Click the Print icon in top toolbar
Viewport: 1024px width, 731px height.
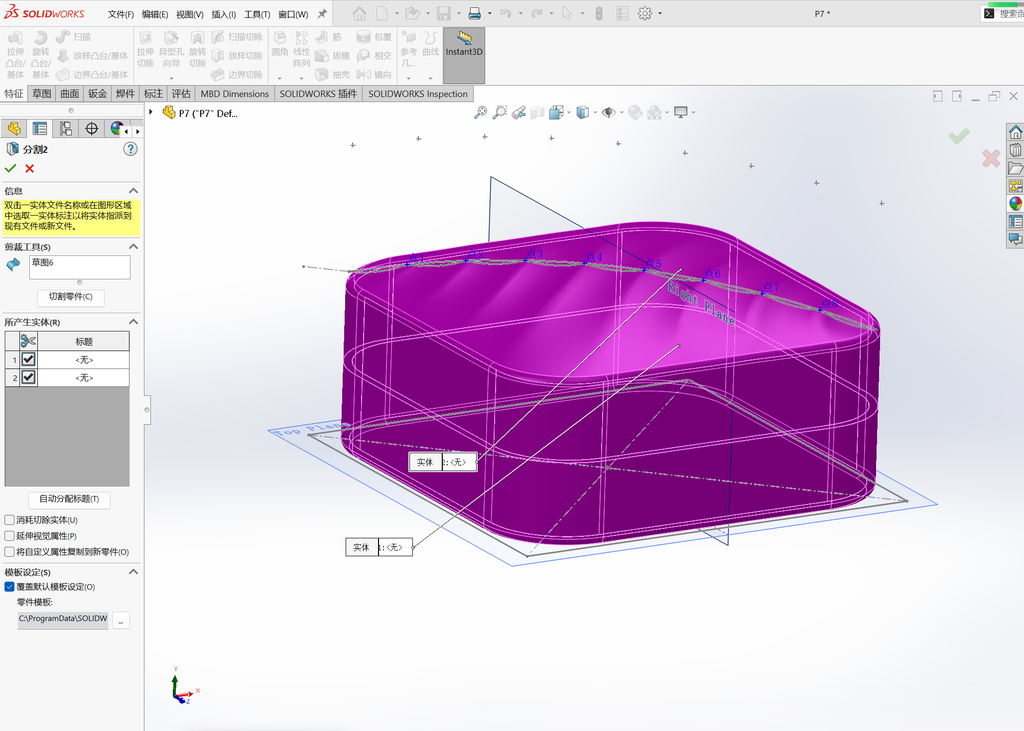click(475, 13)
